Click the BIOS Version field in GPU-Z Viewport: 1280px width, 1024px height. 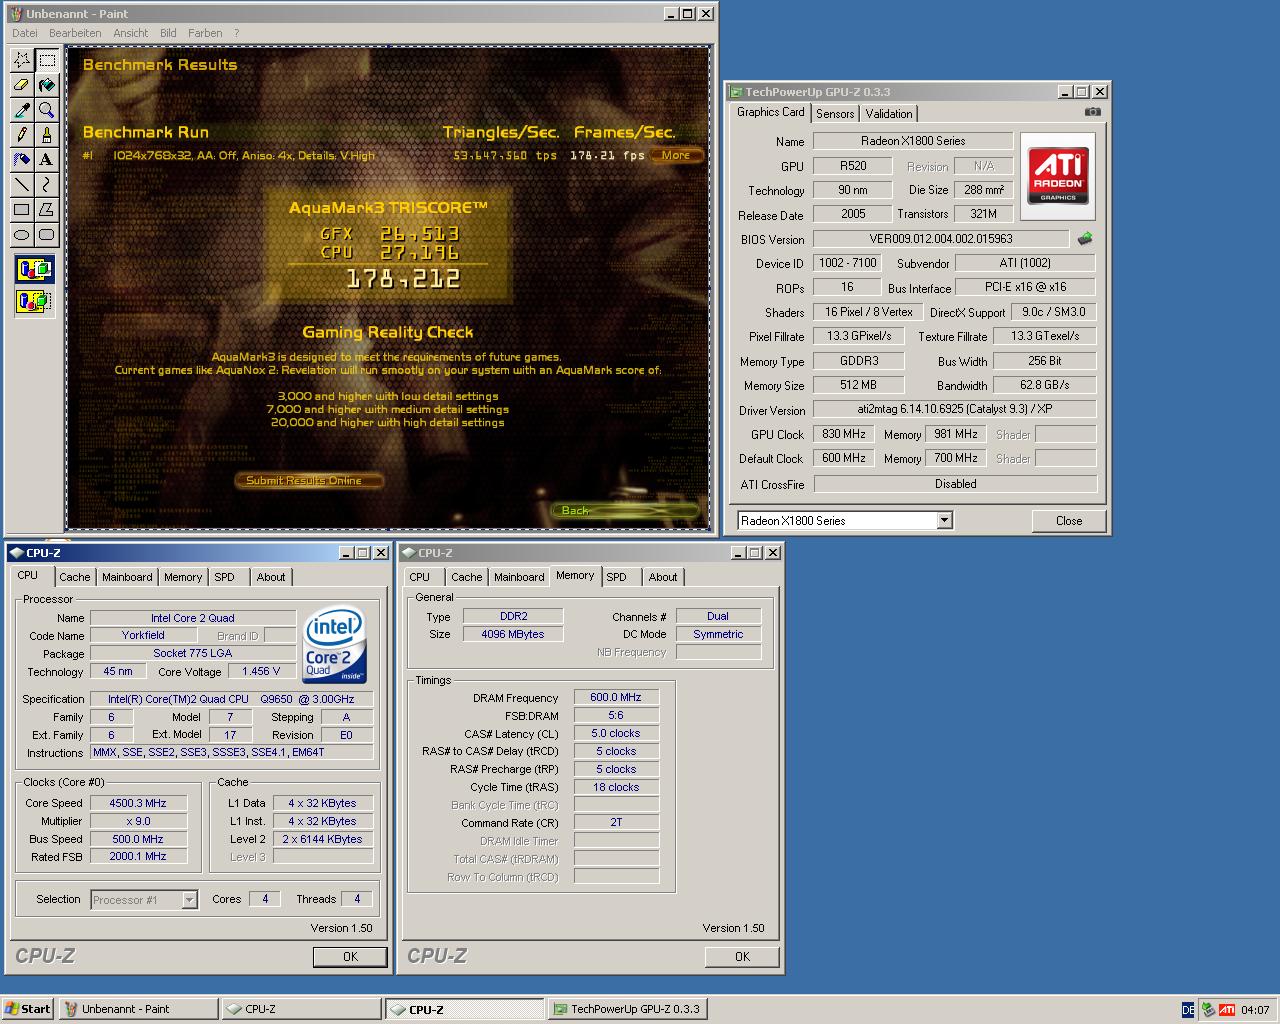[x=941, y=239]
